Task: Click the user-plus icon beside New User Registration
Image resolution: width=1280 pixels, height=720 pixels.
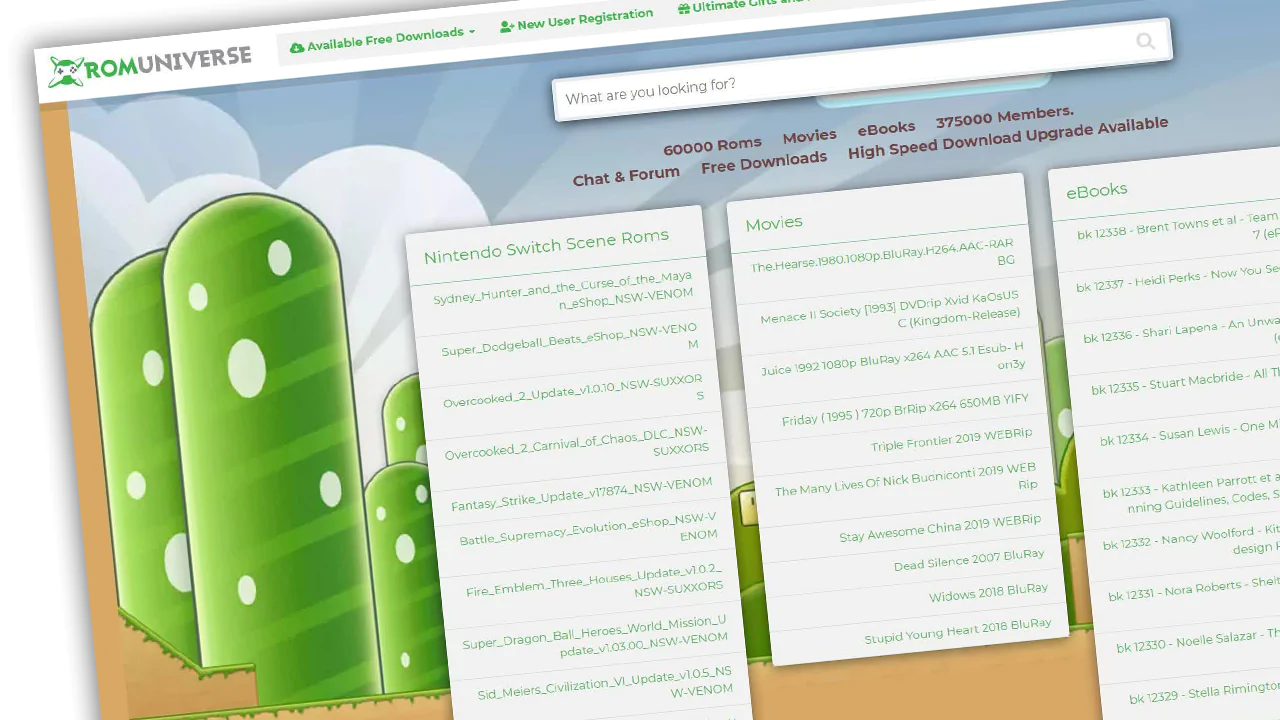Action: point(507,27)
